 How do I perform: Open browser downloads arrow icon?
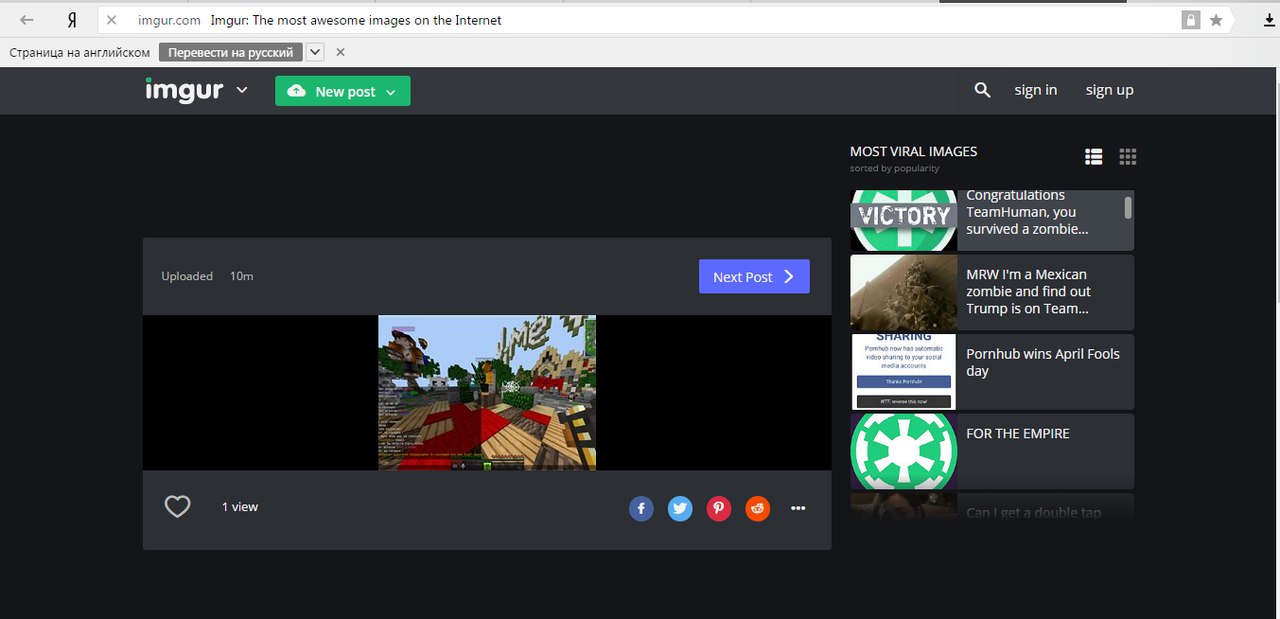click(1269, 20)
